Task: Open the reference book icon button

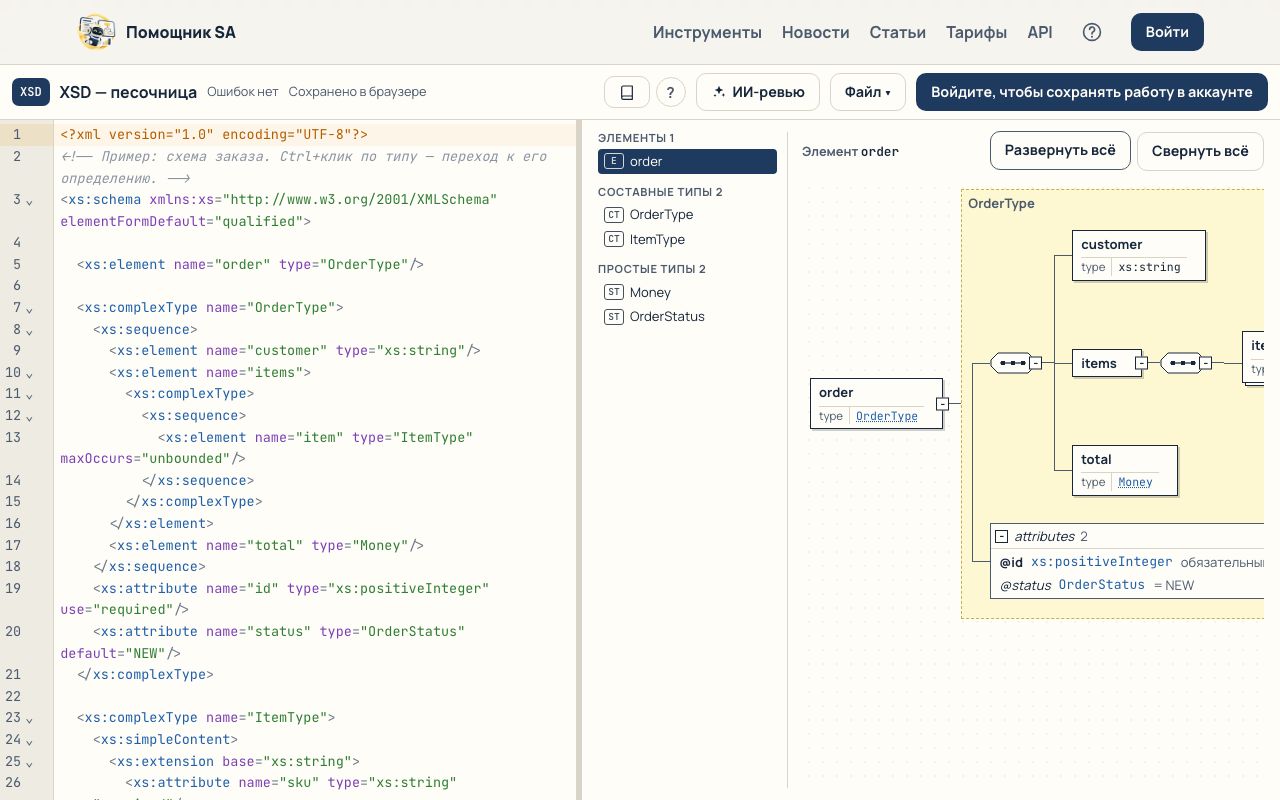Action: (627, 92)
